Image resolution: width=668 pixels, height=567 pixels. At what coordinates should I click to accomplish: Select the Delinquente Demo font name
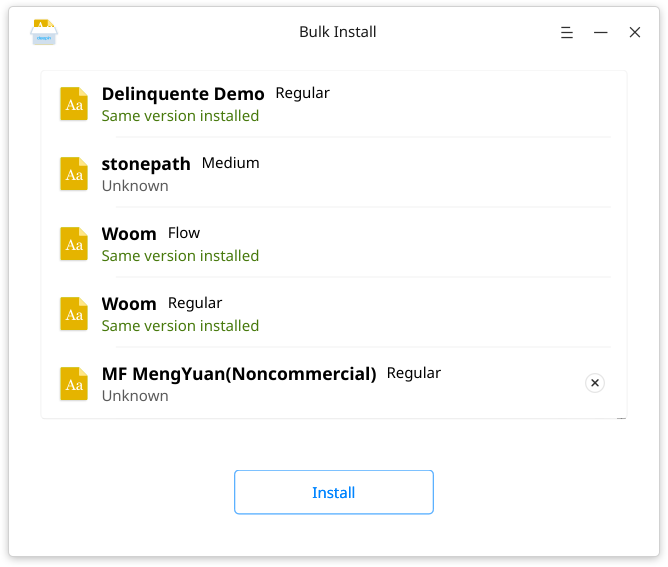pyautogui.click(x=183, y=94)
